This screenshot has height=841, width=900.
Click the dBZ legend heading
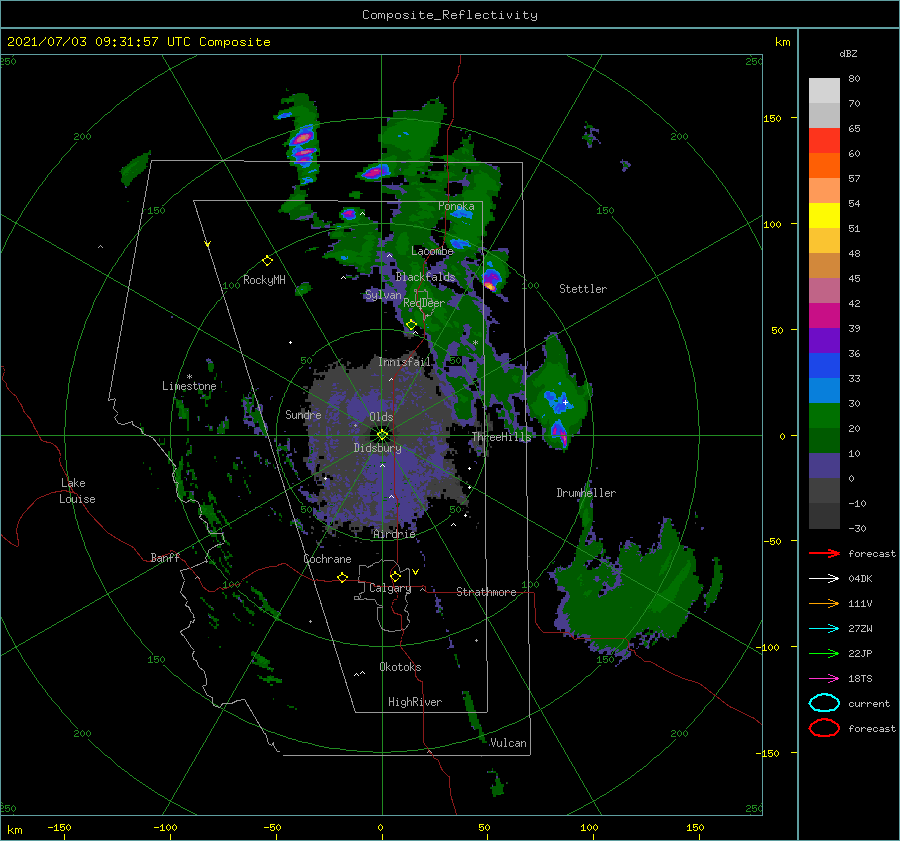(848, 53)
